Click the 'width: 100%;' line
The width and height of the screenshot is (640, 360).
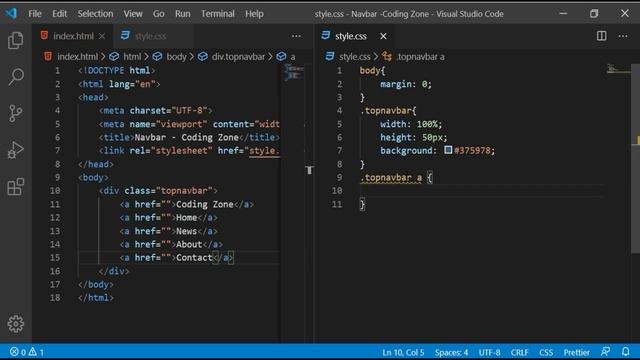(411, 124)
